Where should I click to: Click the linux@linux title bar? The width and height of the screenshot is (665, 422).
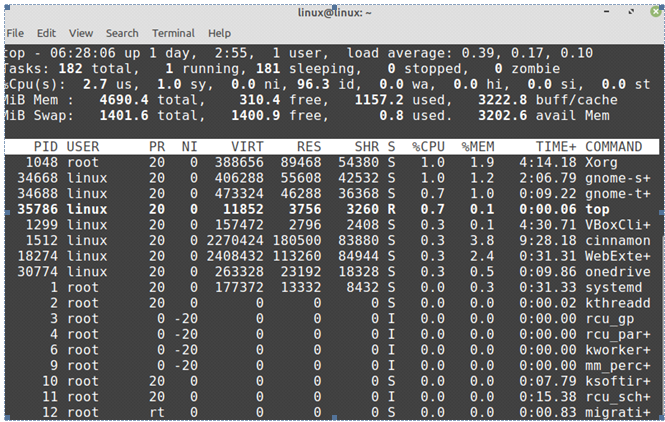pos(335,13)
